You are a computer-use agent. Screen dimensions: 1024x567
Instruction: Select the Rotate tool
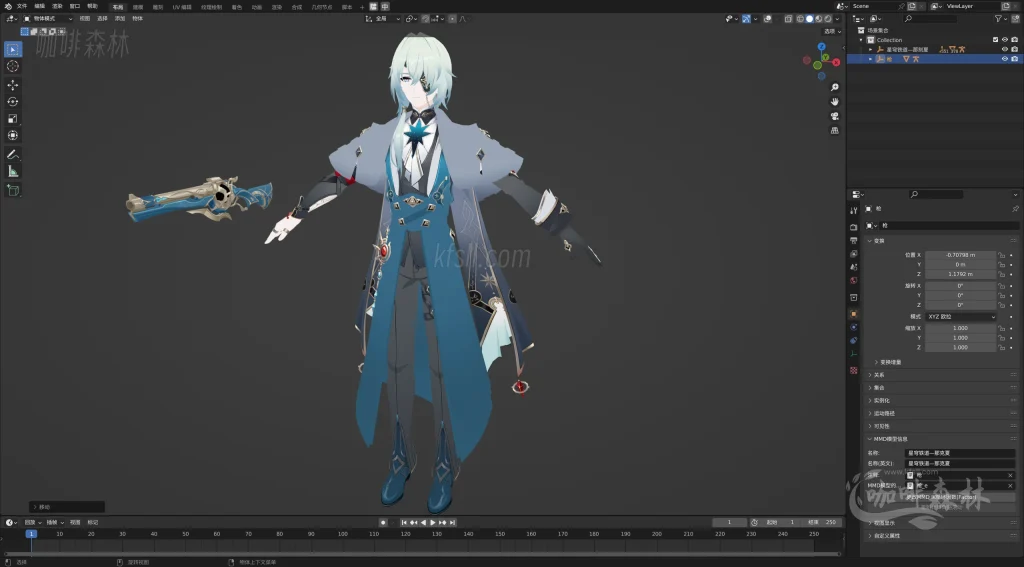[12, 101]
